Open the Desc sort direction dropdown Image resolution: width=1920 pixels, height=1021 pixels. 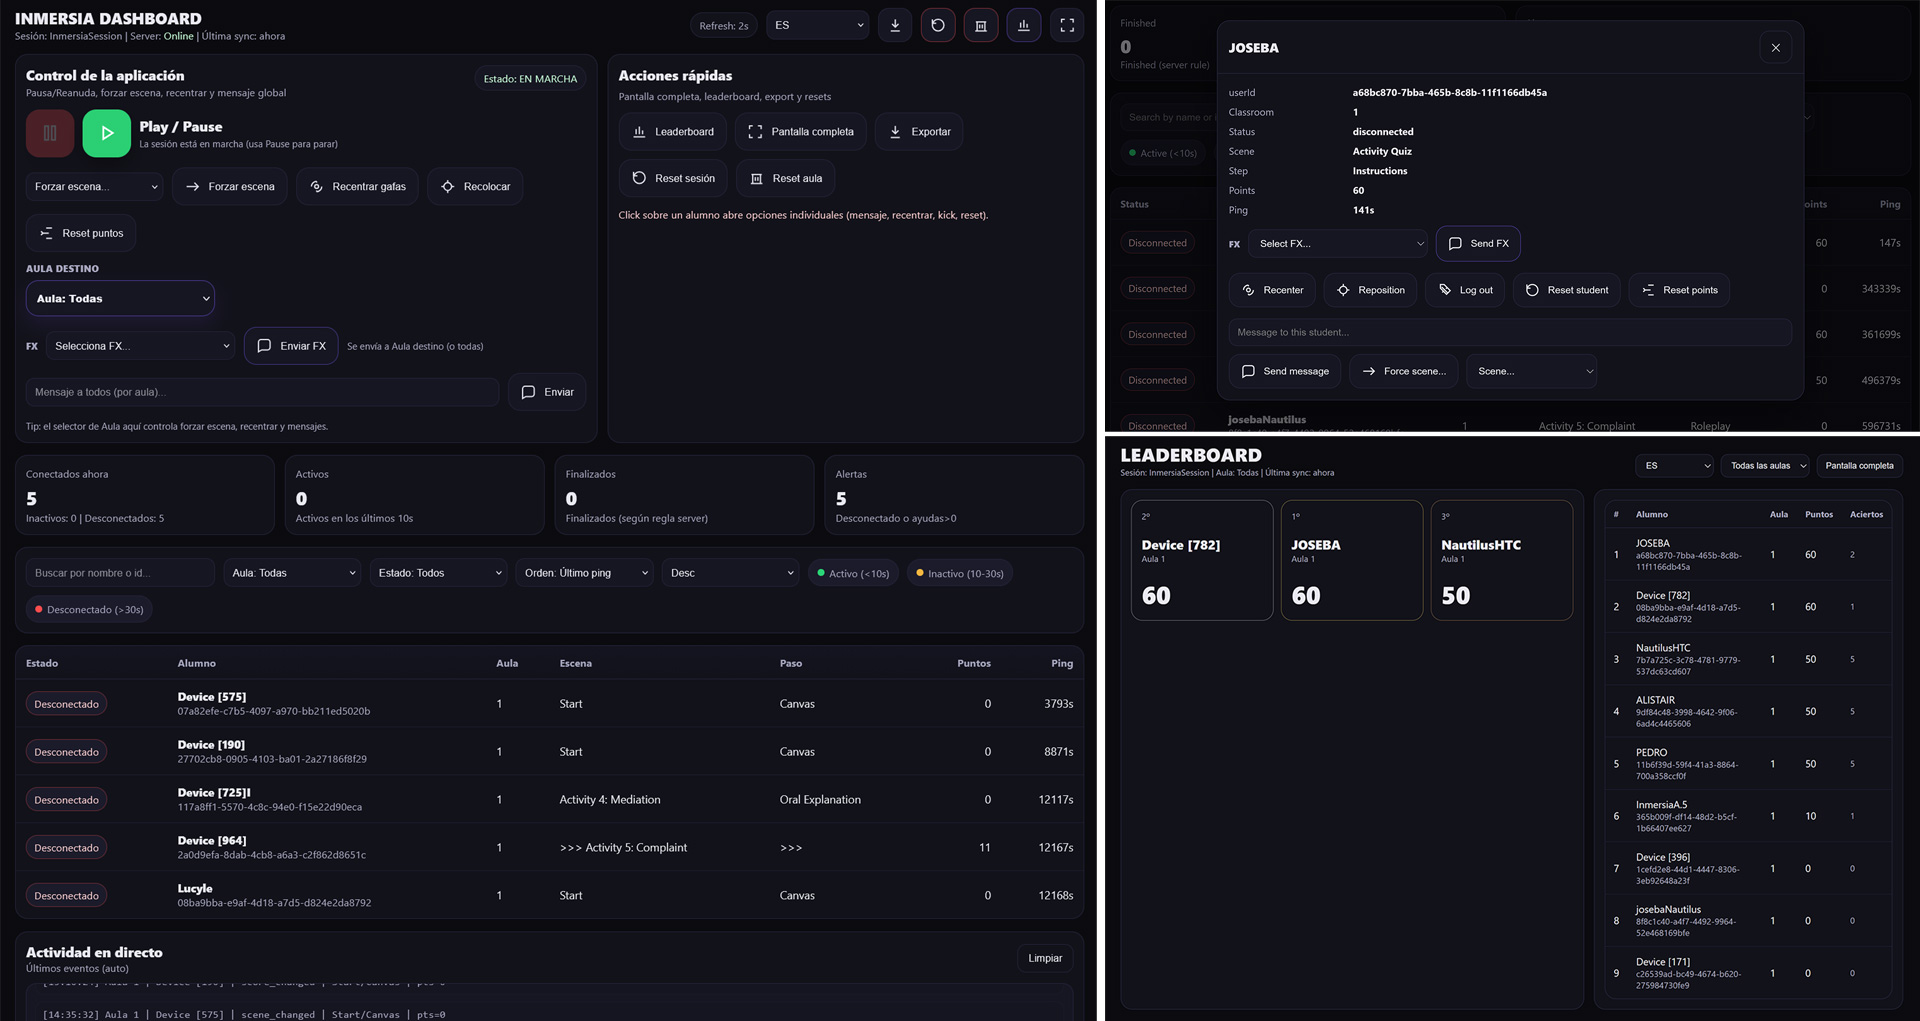pyautogui.click(x=731, y=573)
